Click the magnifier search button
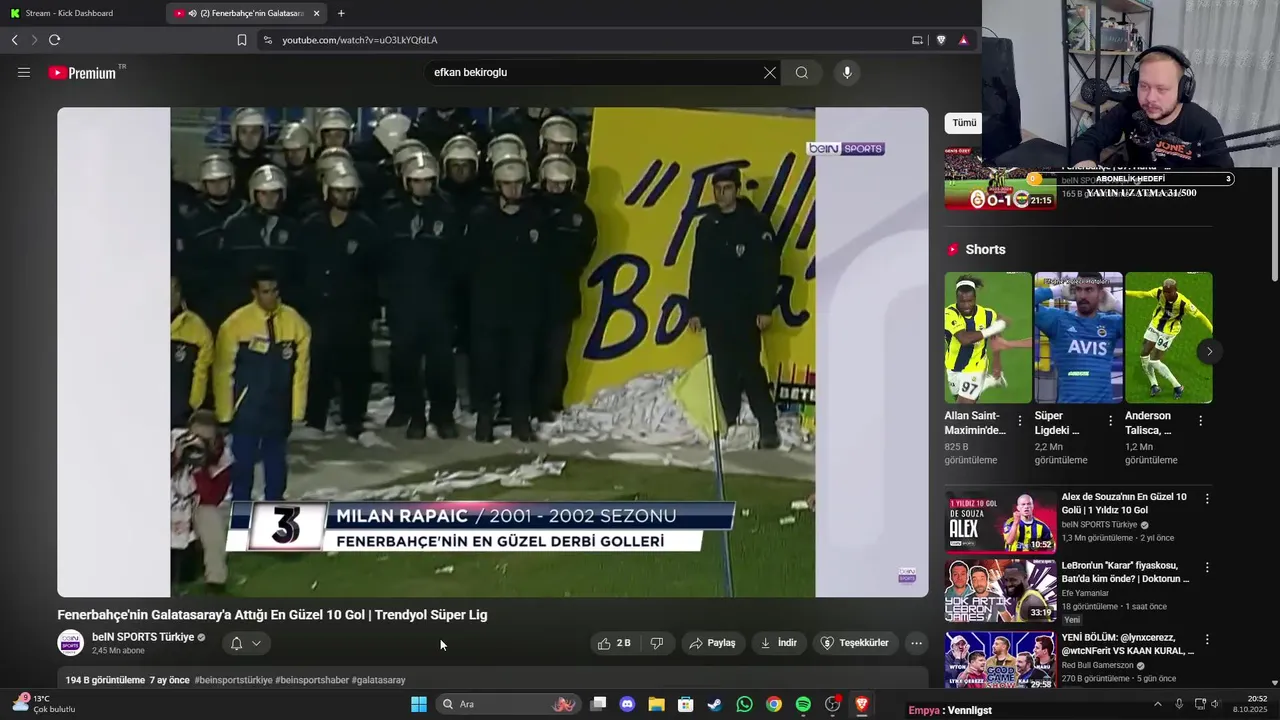Image resolution: width=1280 pixels, height=720 pixels. (802, 72)
